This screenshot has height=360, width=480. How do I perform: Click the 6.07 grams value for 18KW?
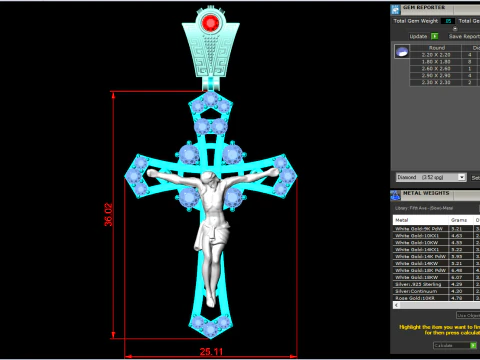(x=457, y=277)
